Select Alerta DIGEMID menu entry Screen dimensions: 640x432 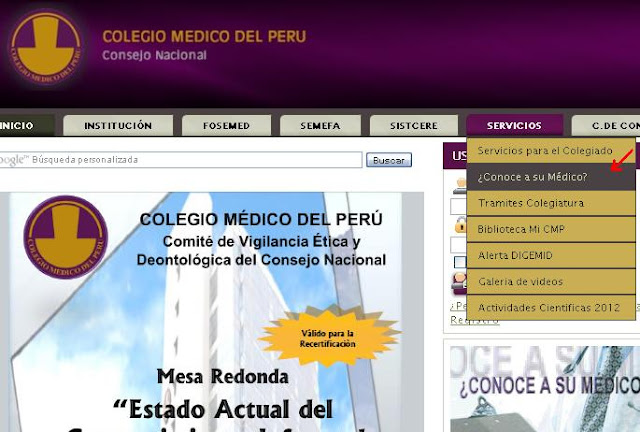tap(551, 255)
